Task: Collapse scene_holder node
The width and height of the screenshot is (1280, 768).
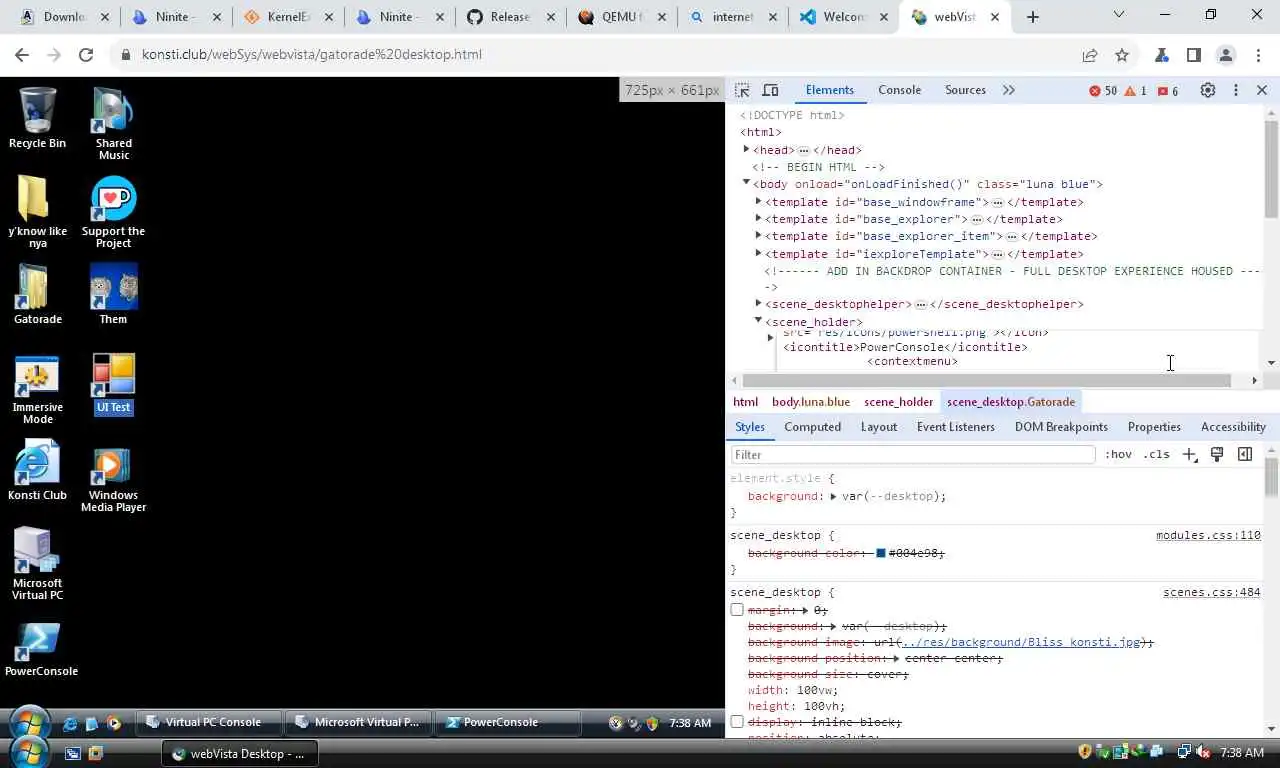Action: 758,320
